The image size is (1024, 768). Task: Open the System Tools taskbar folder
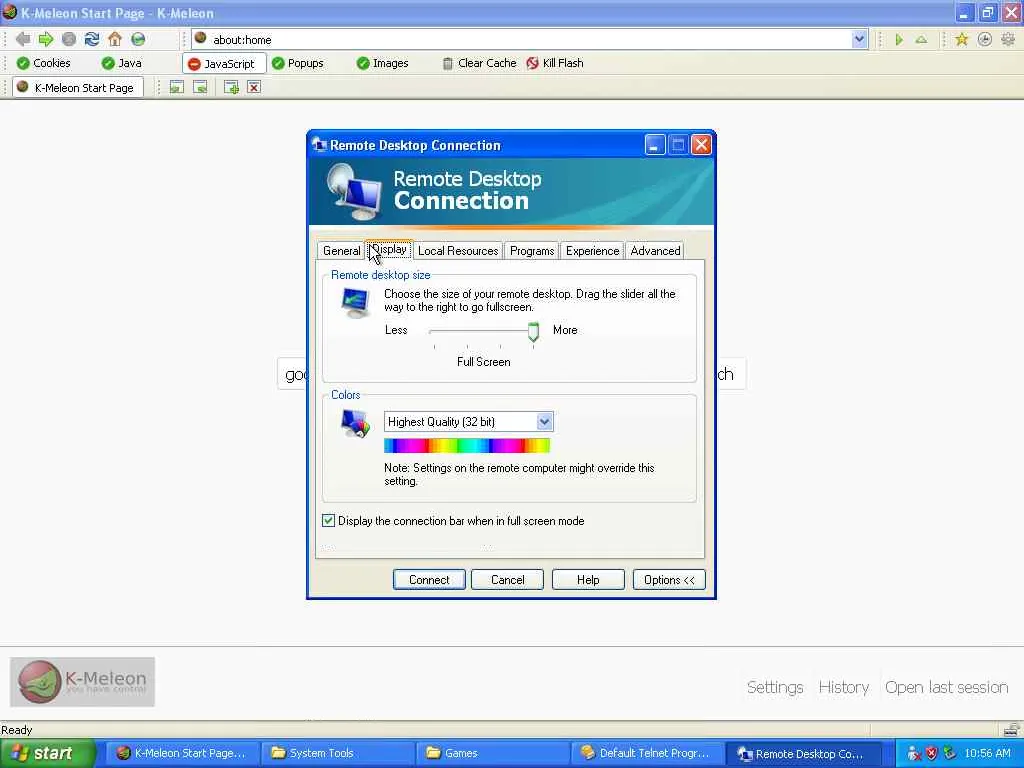pyautogui.click(x=337, y=753)
